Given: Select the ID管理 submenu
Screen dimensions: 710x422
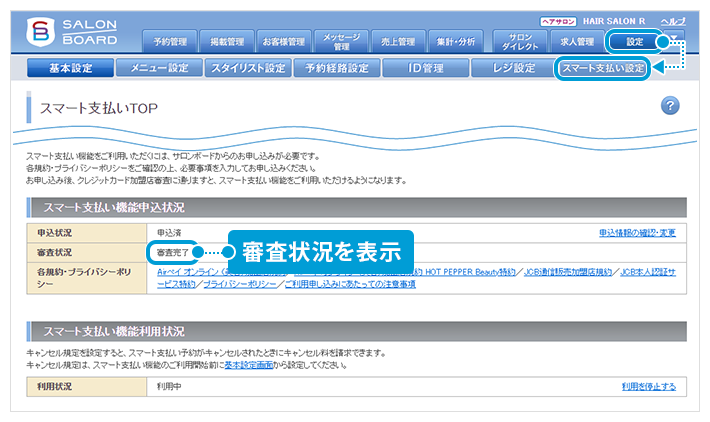Looking at the screenshot, I should coord(426,69).
